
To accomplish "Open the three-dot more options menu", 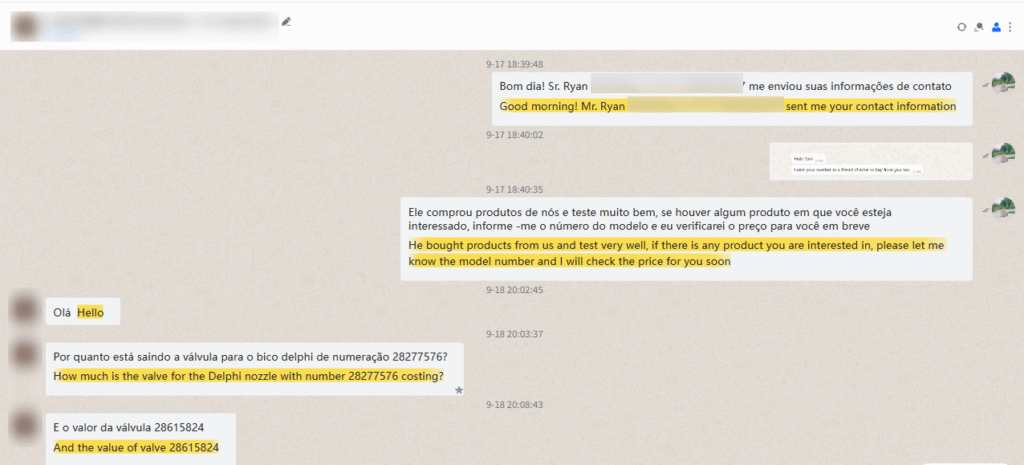I will (x=1009, y=27).
